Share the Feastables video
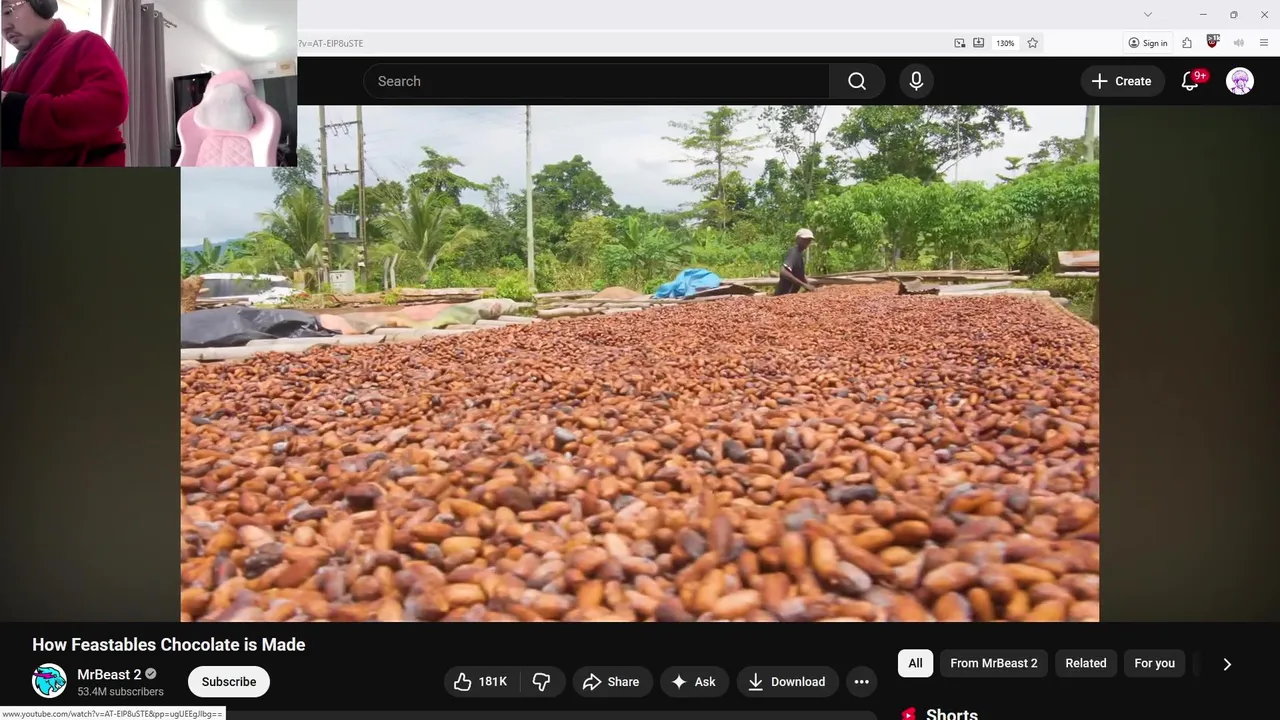 click(x=611, y=682)
